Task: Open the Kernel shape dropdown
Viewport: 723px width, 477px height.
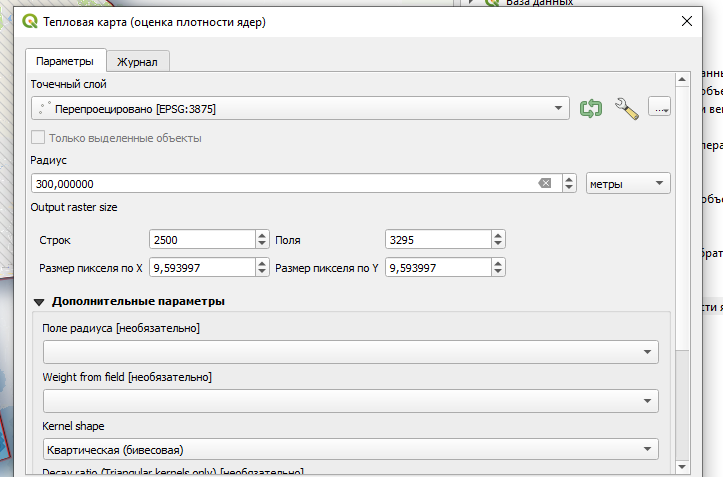Action: [350, 449]
